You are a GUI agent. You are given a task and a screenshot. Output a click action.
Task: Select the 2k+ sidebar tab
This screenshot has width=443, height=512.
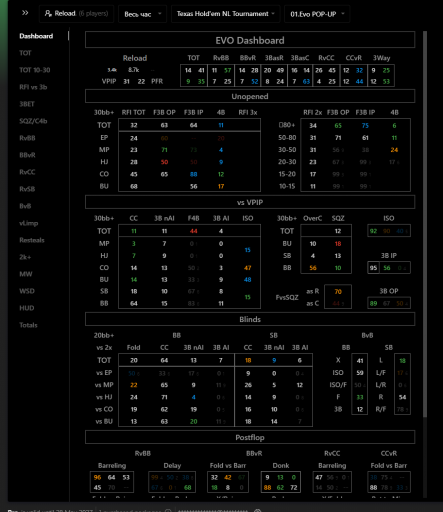tap(25, 257)
